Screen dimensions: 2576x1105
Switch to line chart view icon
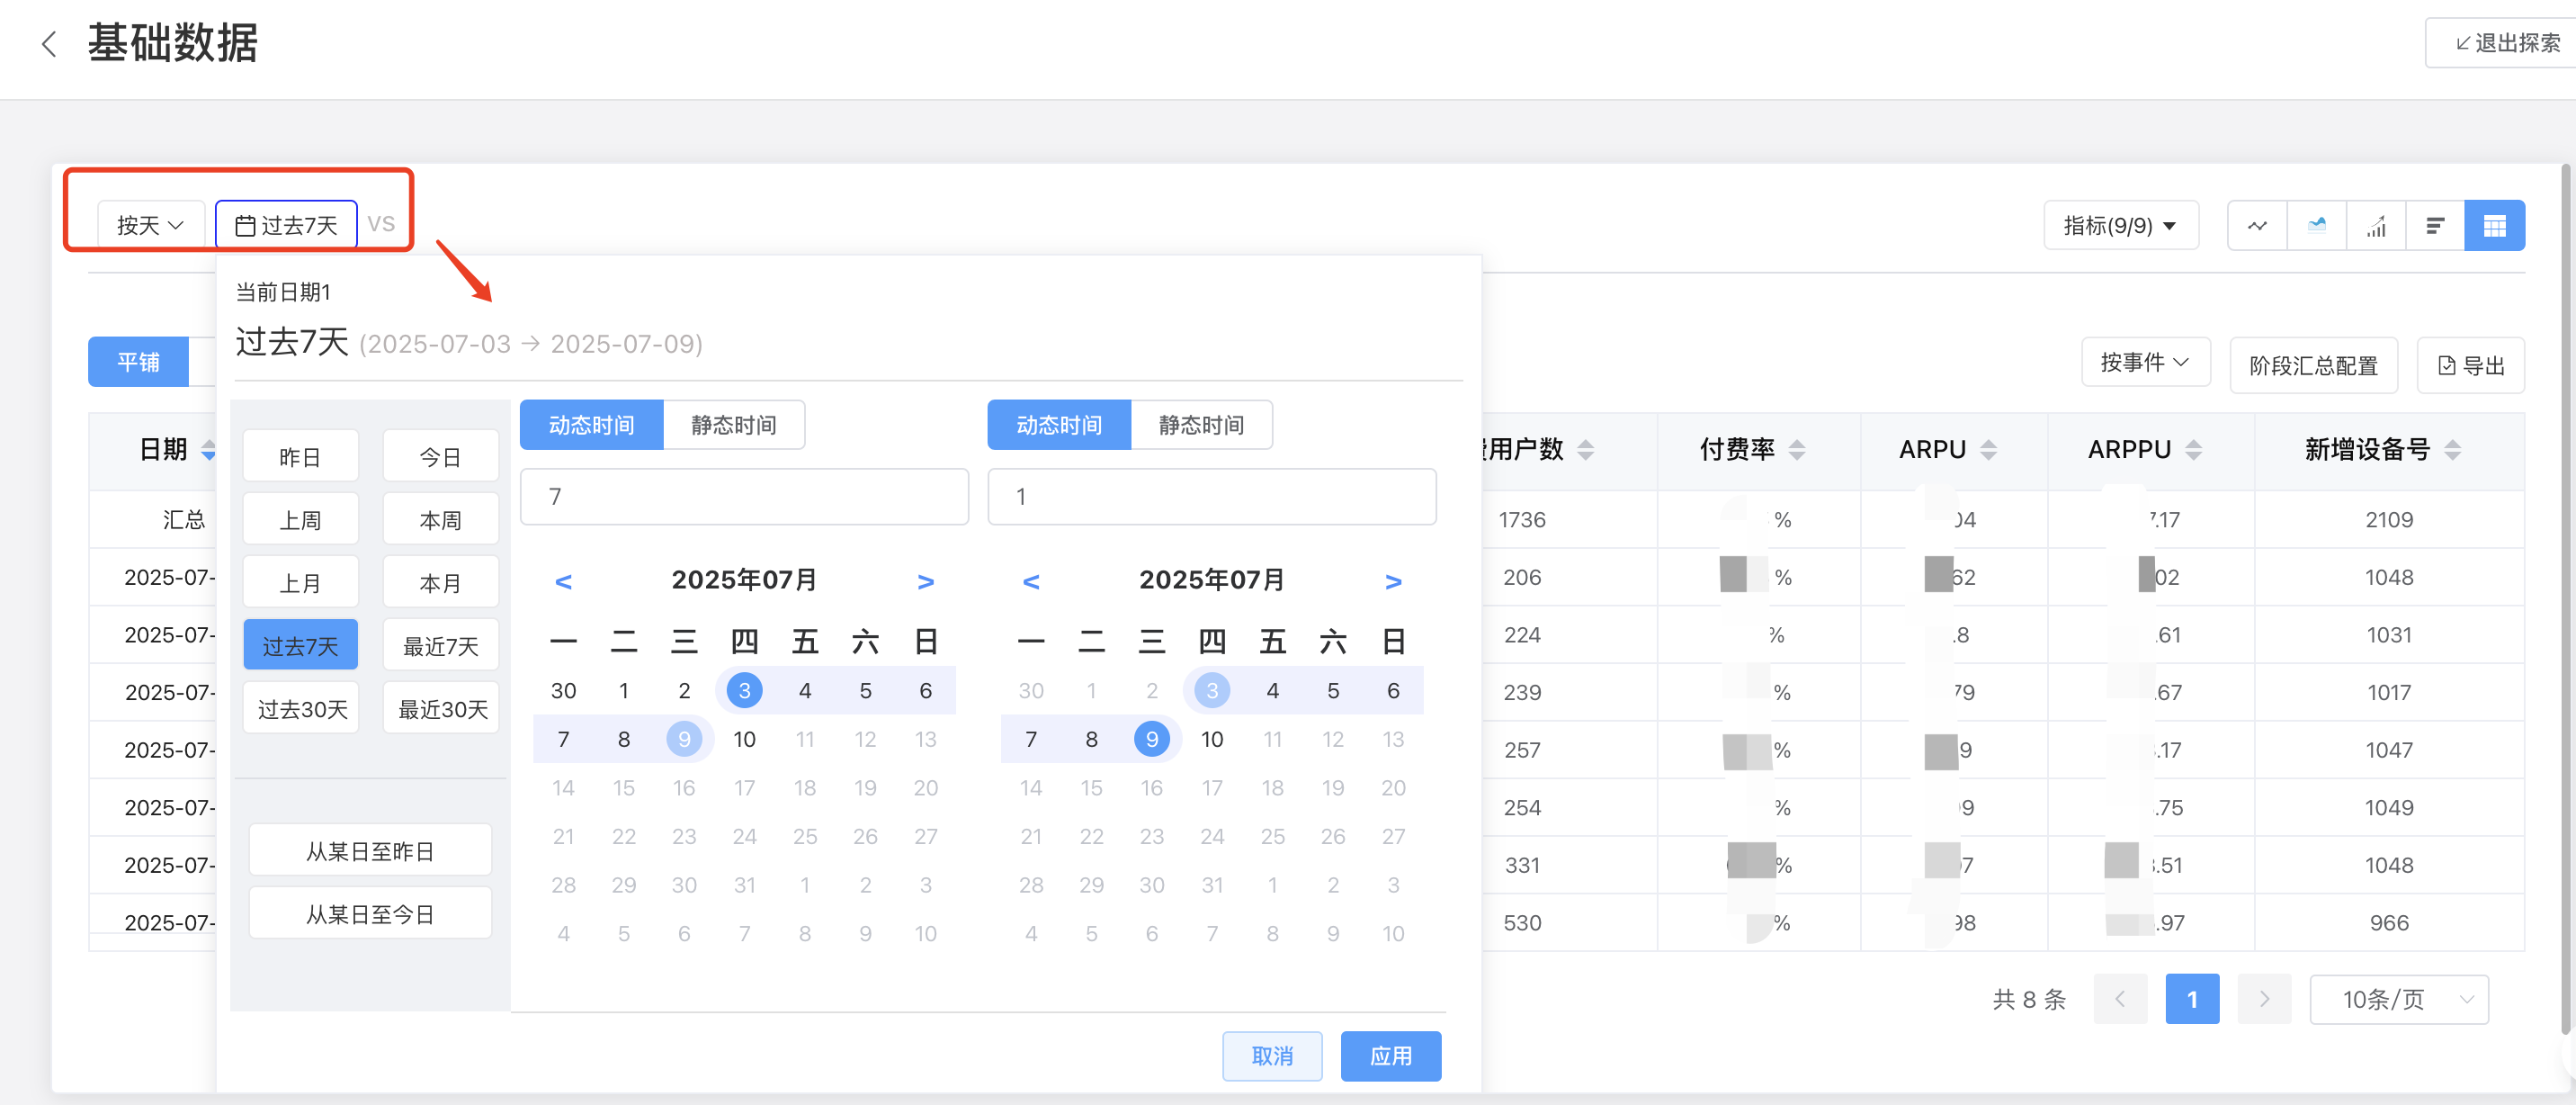coord(2257,226)
